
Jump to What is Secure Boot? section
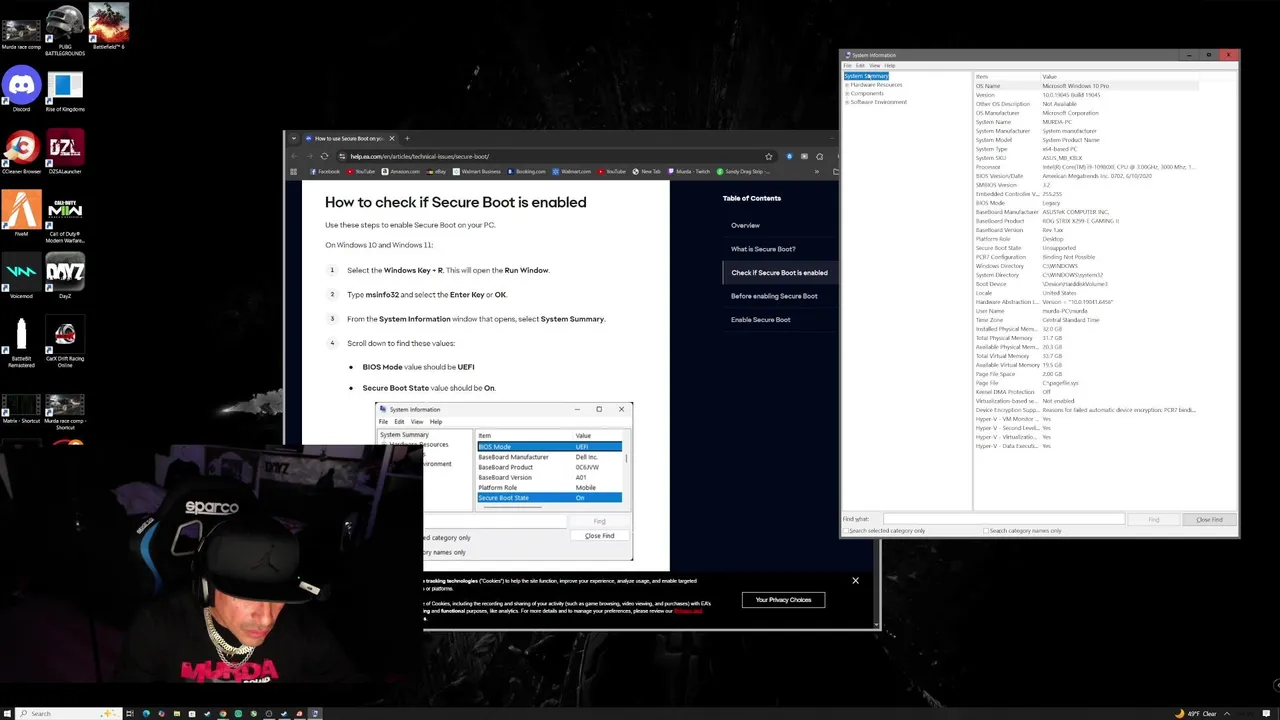coord(763,249)
